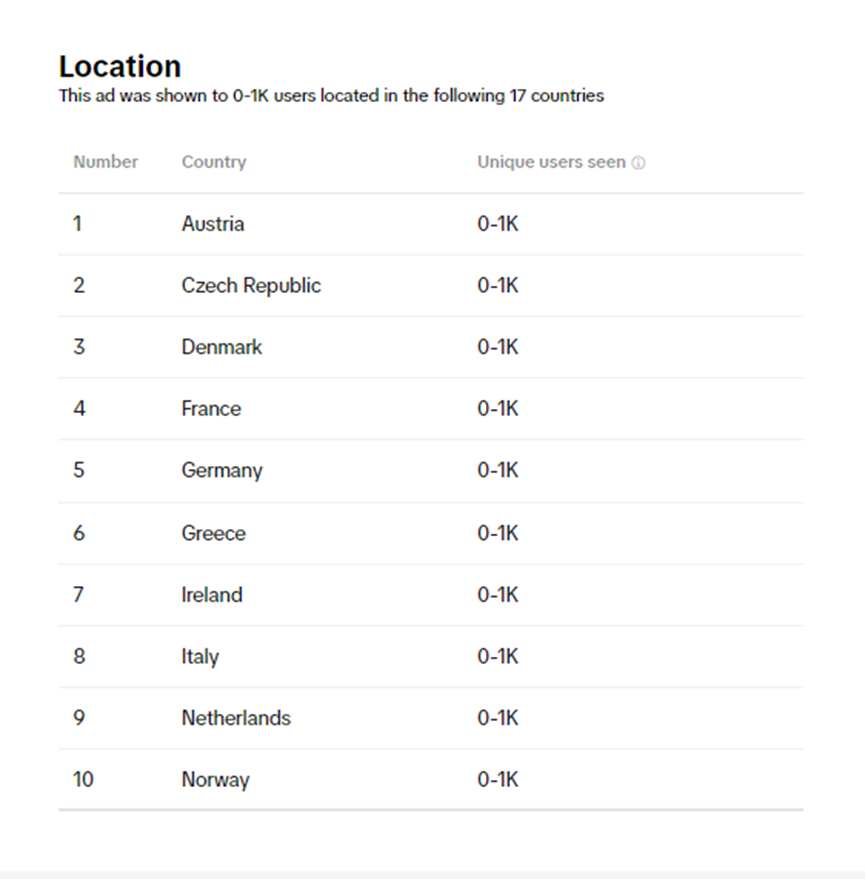The image size is (865, 879).
Task: Click the info icon beside Unique users seen
Action: coord(638,163)
